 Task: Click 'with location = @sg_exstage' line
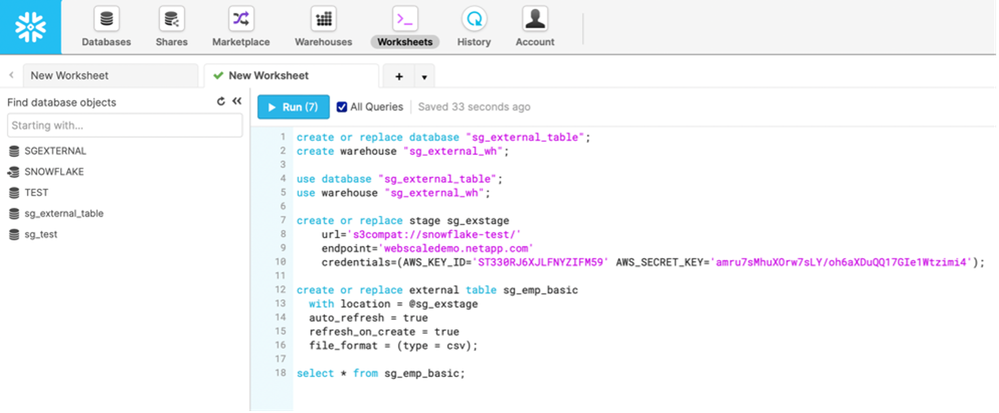click(x=393, y=304)
